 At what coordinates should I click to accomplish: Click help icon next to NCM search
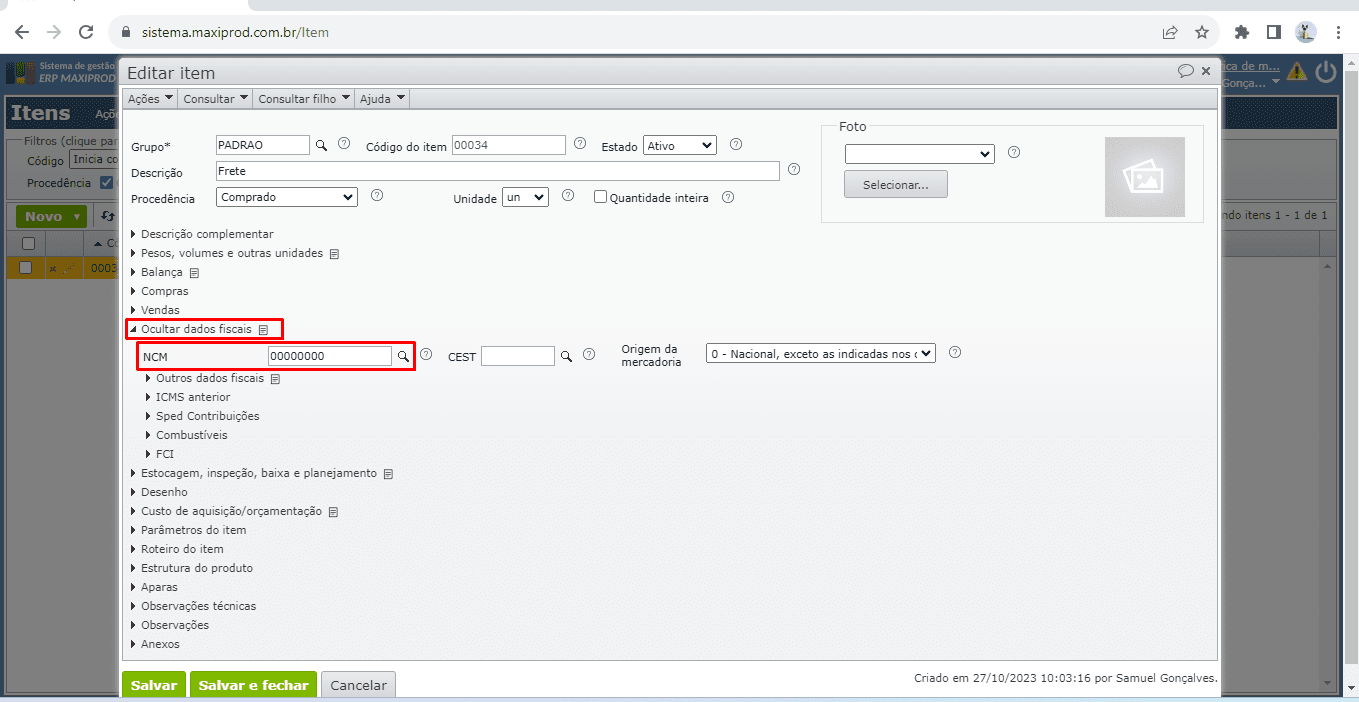point(426,354)
